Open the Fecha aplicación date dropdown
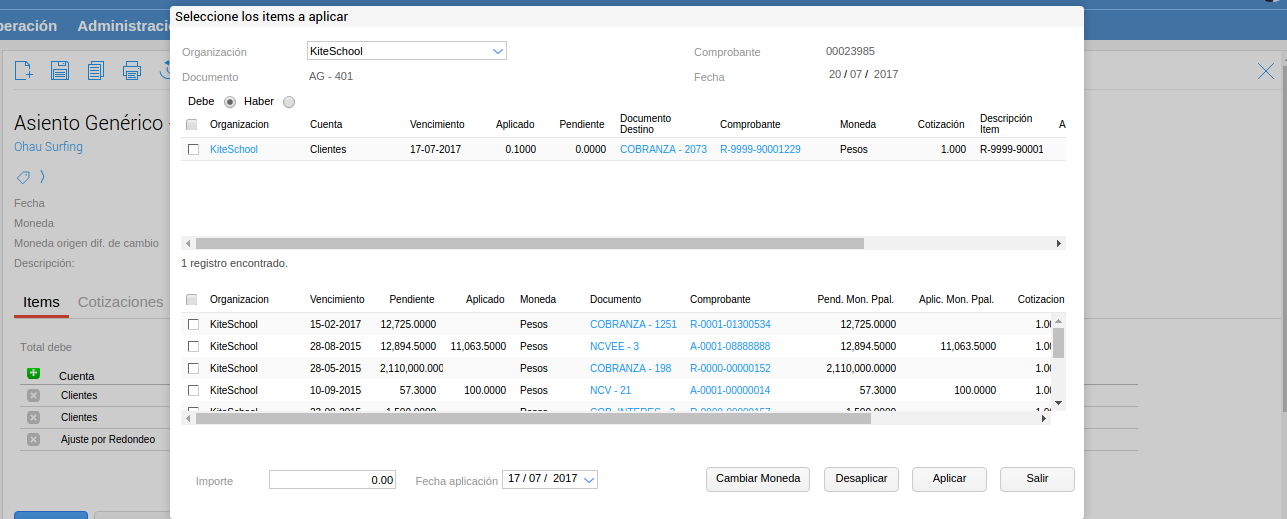This screenshot has height=519, width=1287. coord(589,480)
